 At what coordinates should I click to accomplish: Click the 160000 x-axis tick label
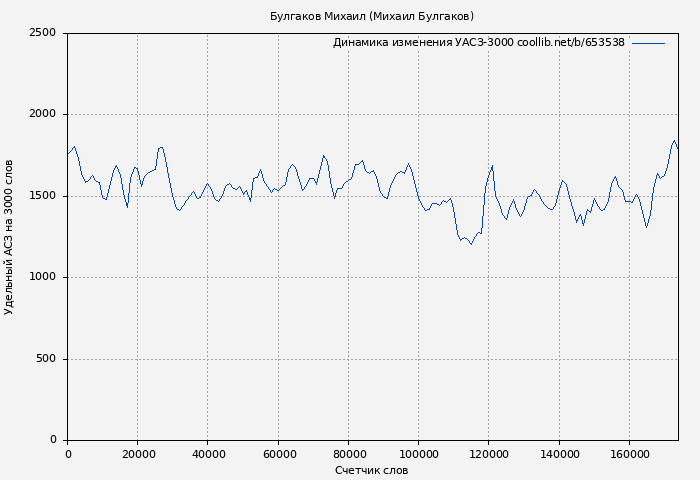(x=628, y=454)
